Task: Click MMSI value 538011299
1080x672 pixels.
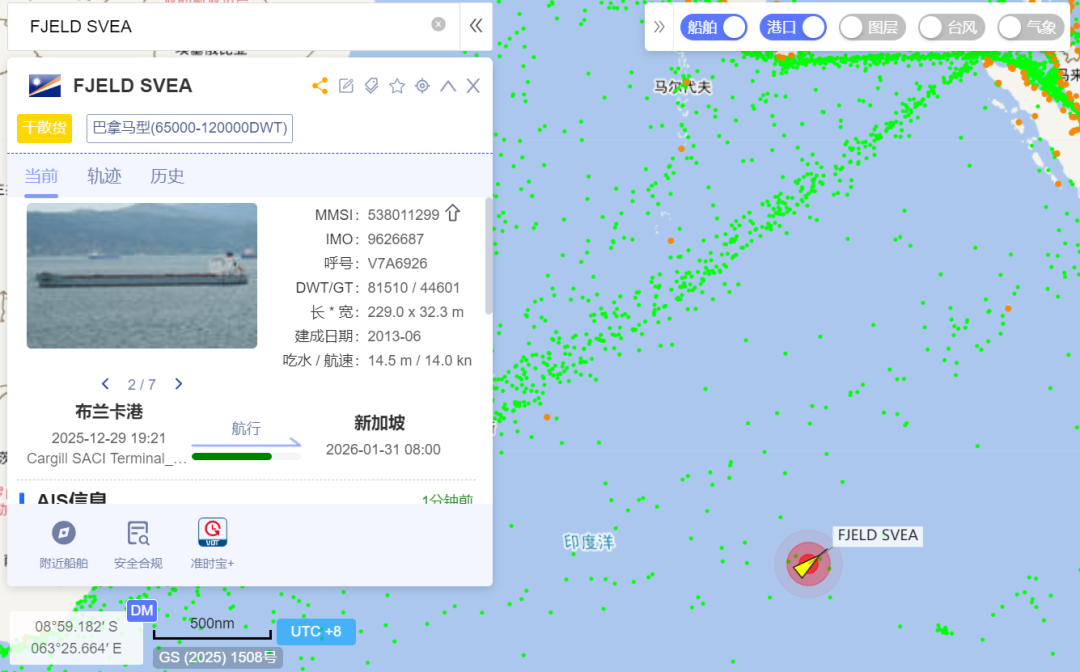Action: click(x=403, y=215)
